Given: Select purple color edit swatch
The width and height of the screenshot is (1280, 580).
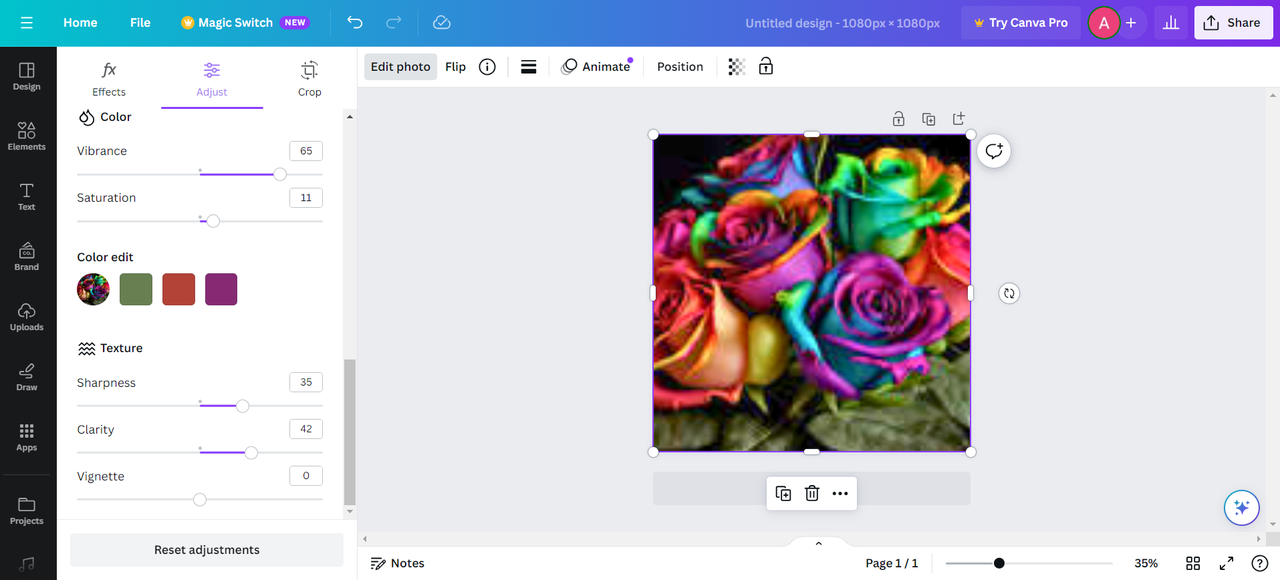Looking at the screenshot, I should 221,289.
